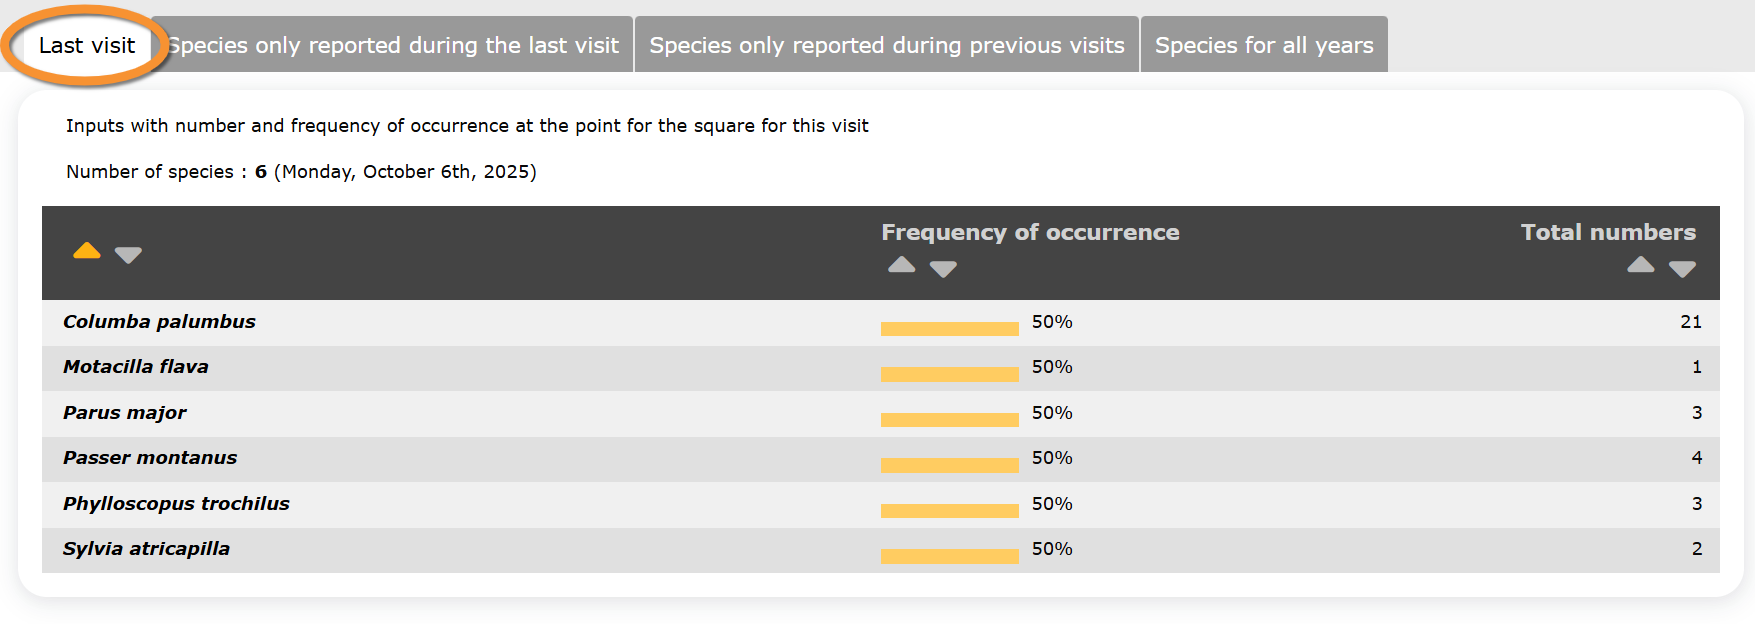The image size is (1755, 624).
Task: Sort Total numbers descending
Action: [1682, 269]
